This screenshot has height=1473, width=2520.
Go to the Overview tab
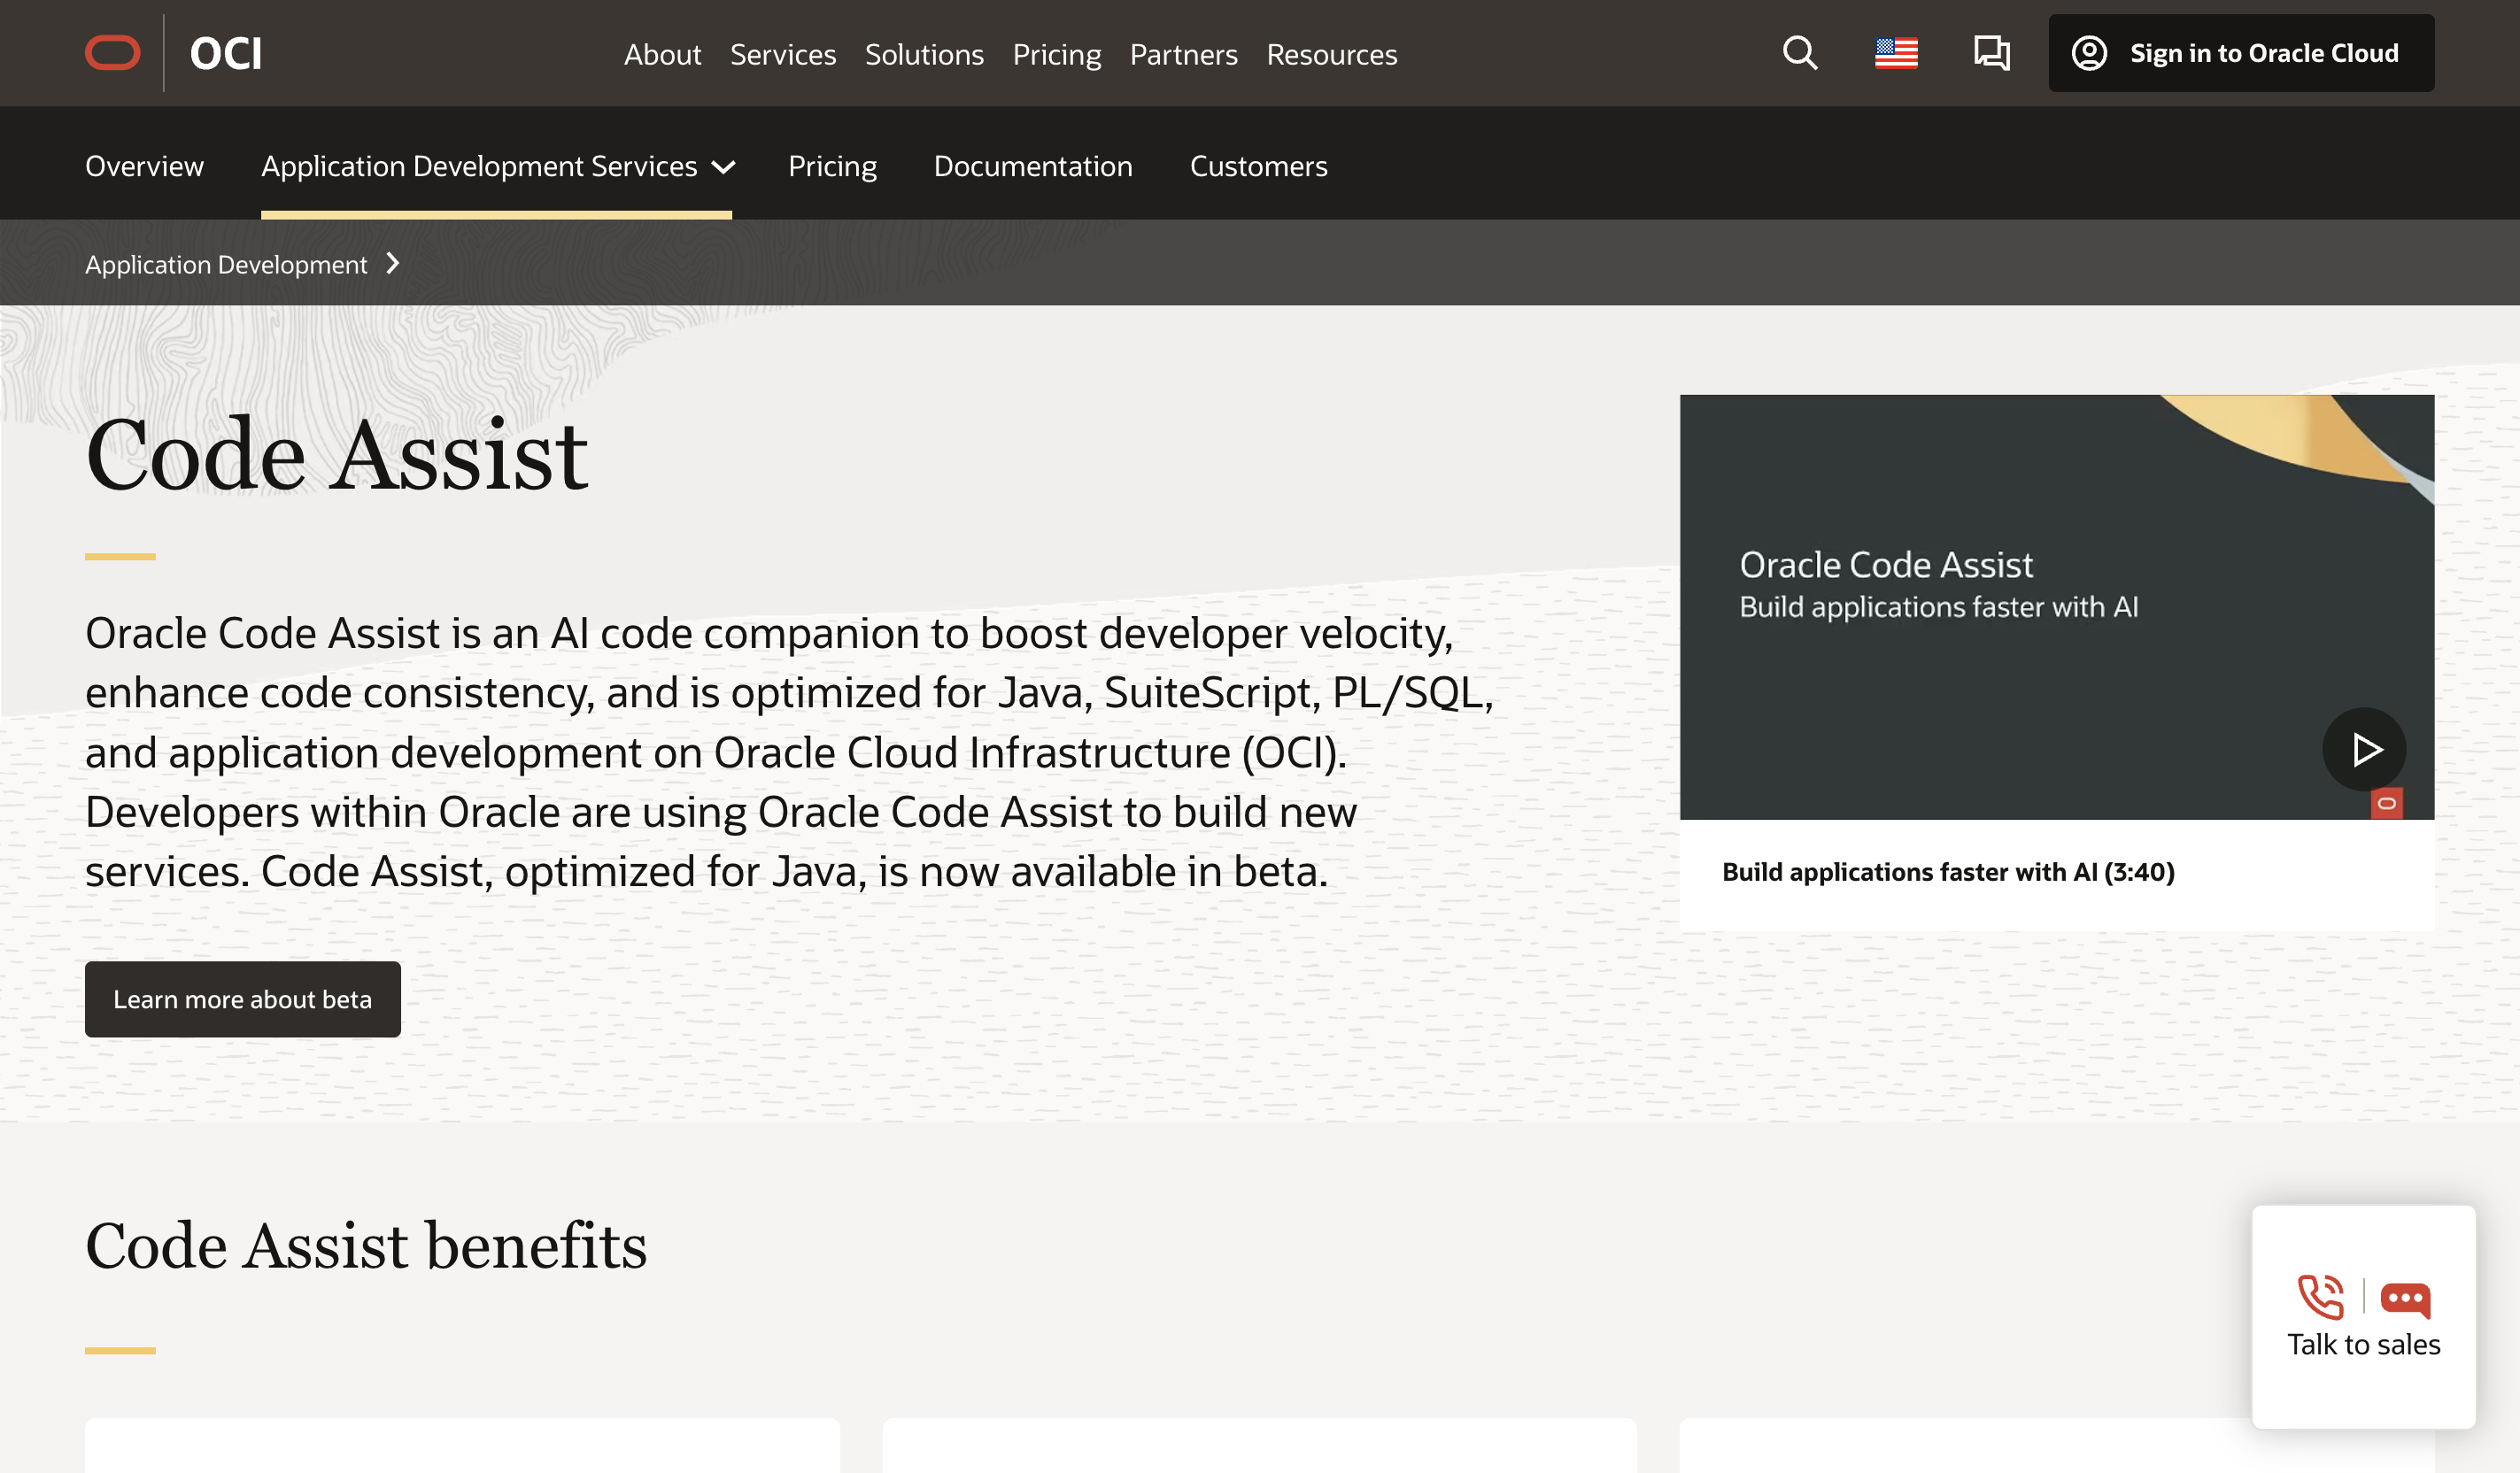[x=144, y=166]
